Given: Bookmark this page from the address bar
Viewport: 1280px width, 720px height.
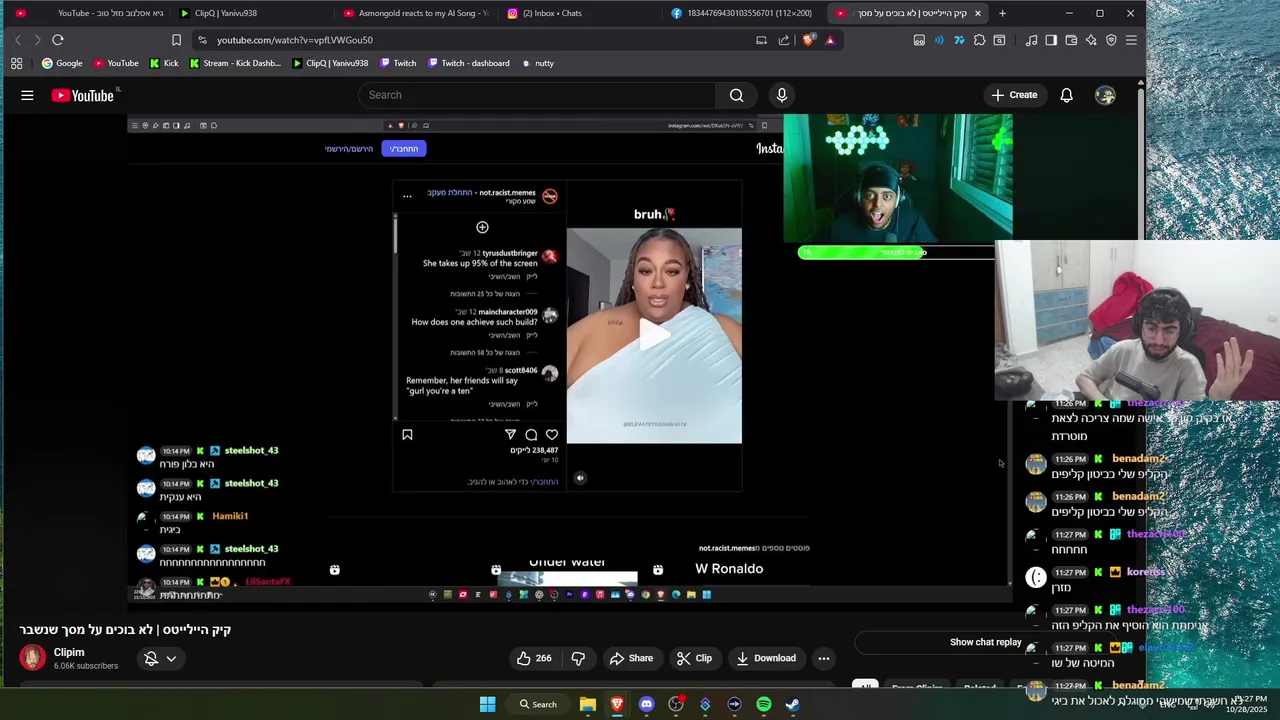Looking at the screenshot, I should pos(176,40).
